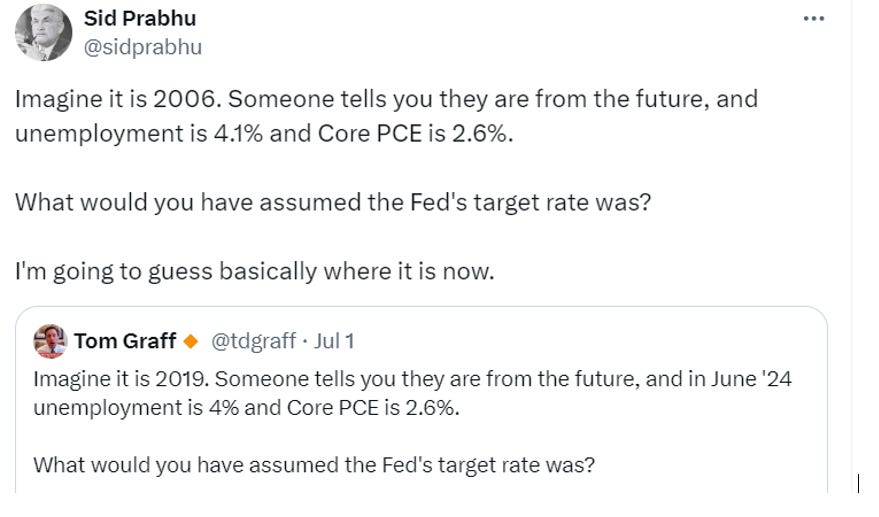Click the "unemployment is 4.1%" line in main tweet
The image size is (879, 517).
pos(138,133)
